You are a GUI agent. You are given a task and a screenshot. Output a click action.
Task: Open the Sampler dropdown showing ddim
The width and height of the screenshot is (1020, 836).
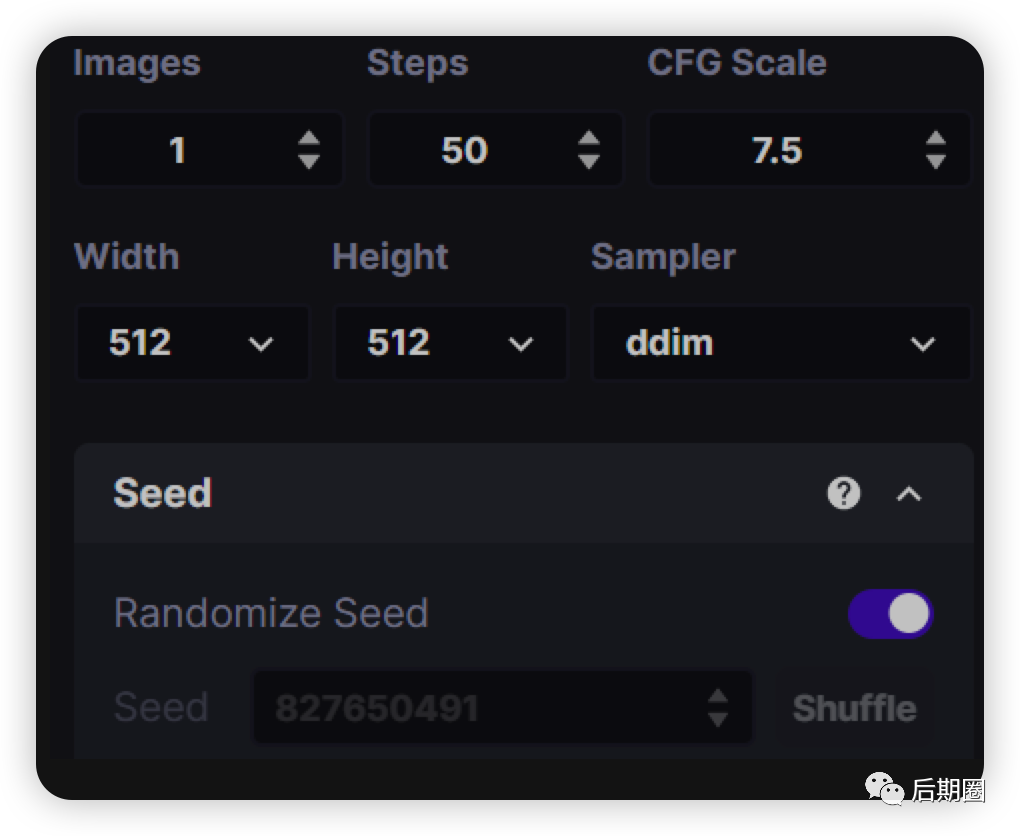click(x=780, y=344)
